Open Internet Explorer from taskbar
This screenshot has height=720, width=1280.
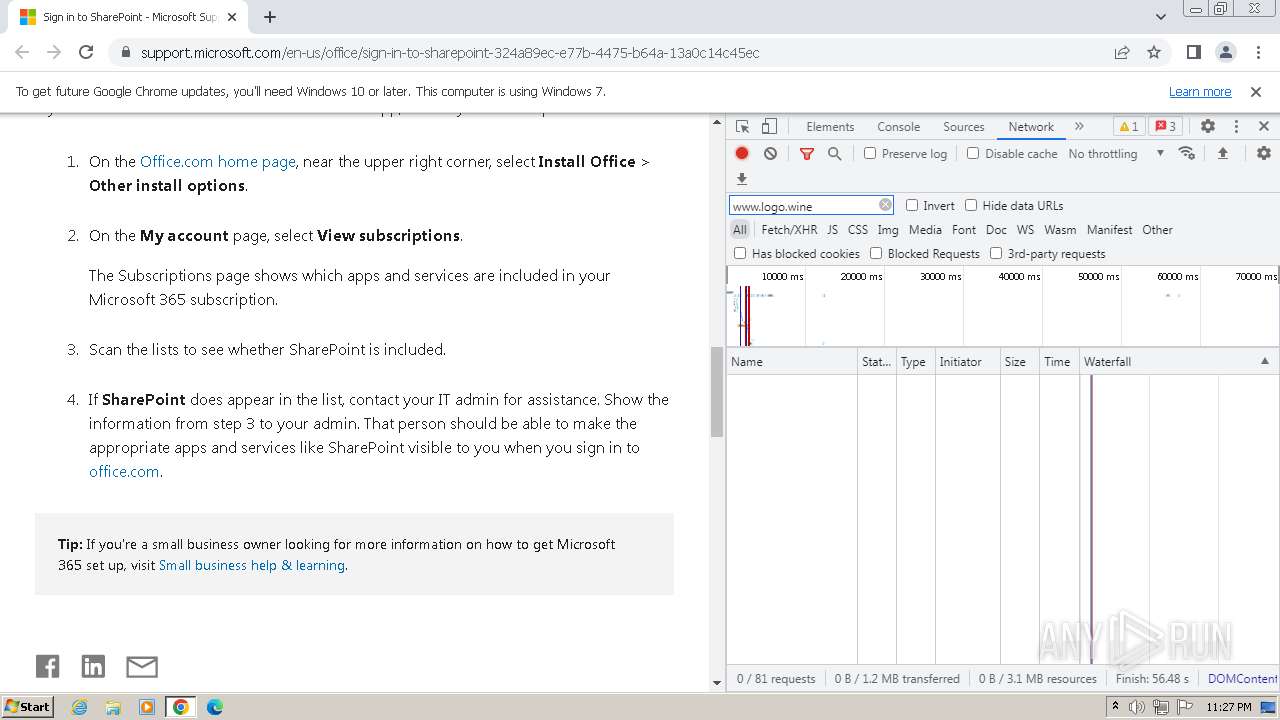[x=80, y=707]
